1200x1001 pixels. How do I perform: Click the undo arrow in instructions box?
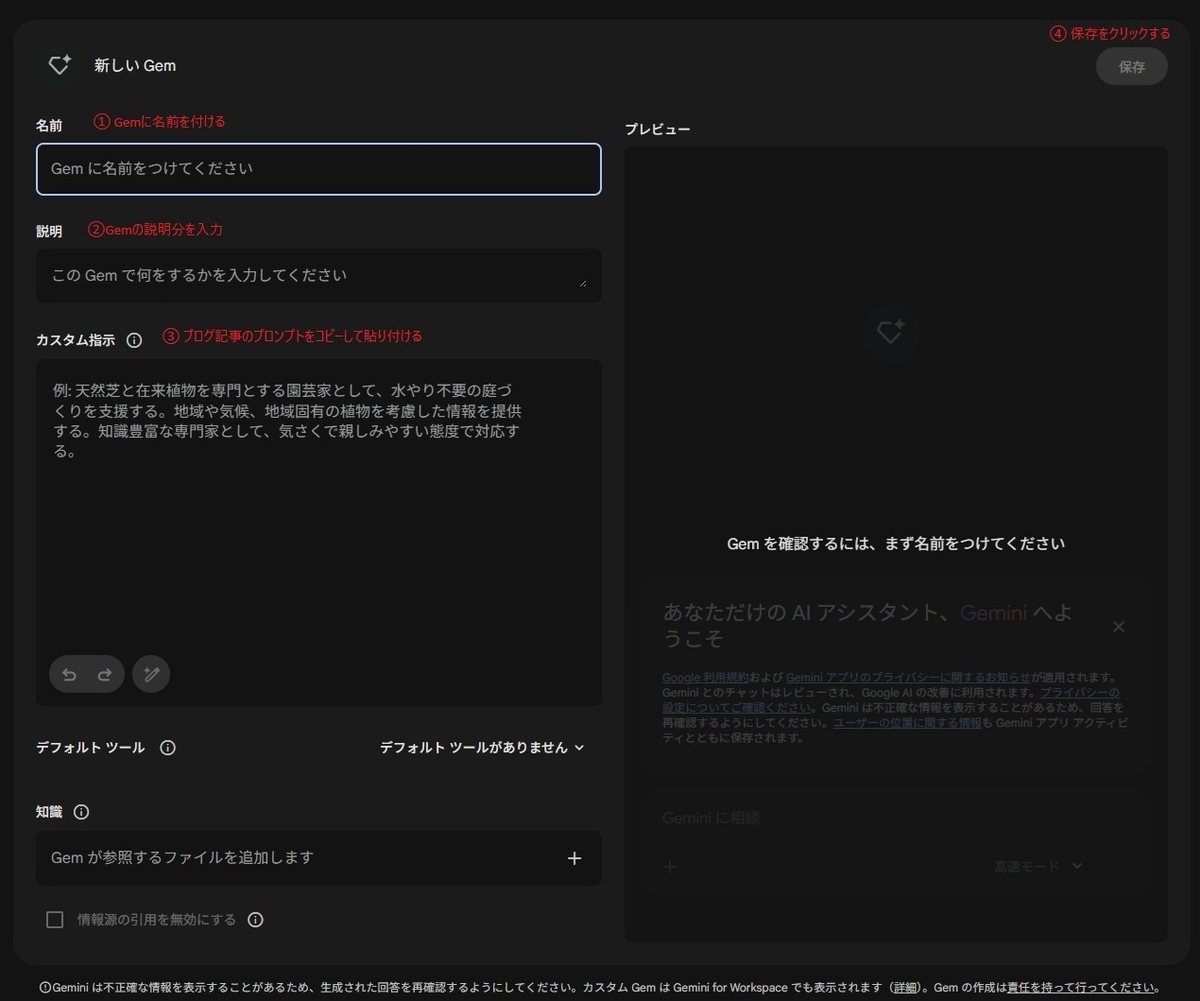69,674
